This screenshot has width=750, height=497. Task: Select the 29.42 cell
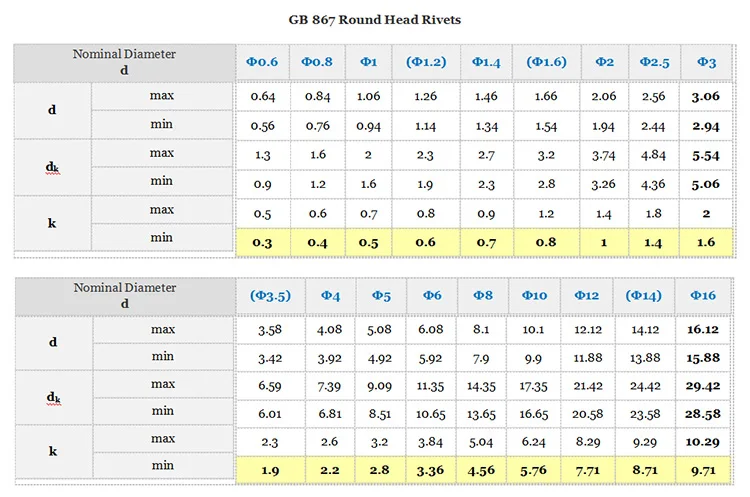point(703,385)
